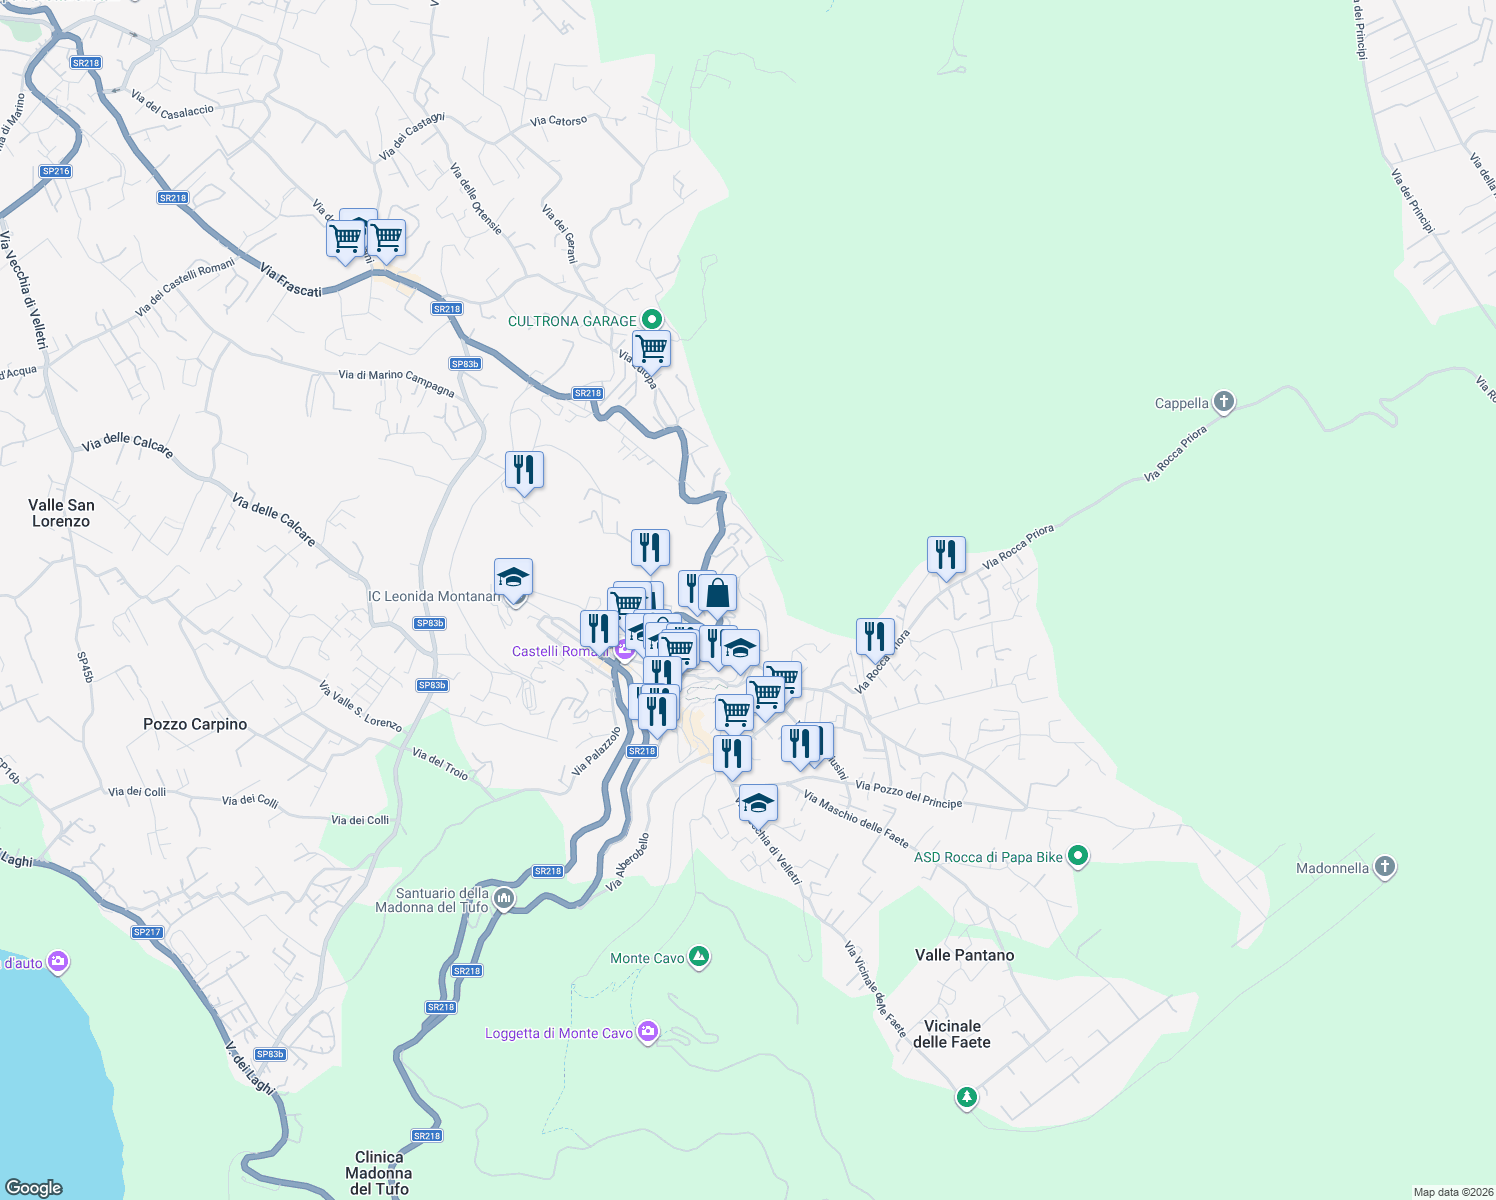Click the Google logo watermark
This screenshot has width=1496, height=1200.
[33, 1188]
